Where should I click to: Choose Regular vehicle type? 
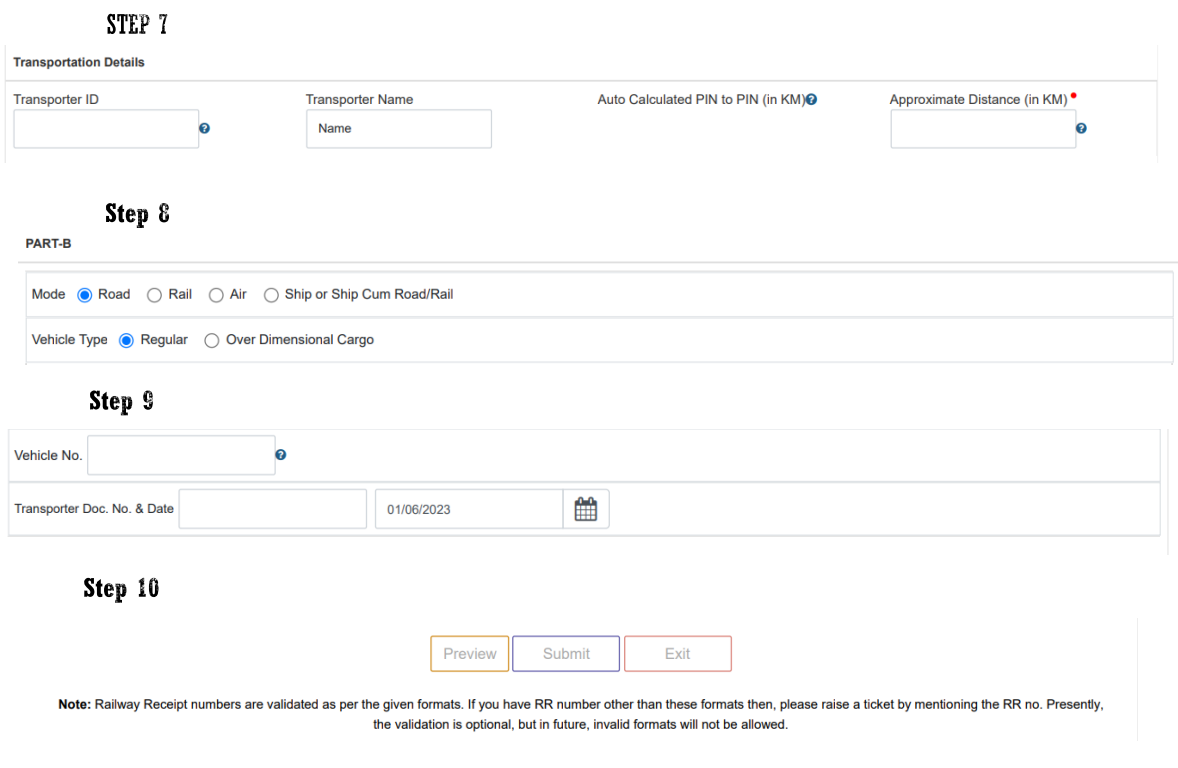(126, 340)
